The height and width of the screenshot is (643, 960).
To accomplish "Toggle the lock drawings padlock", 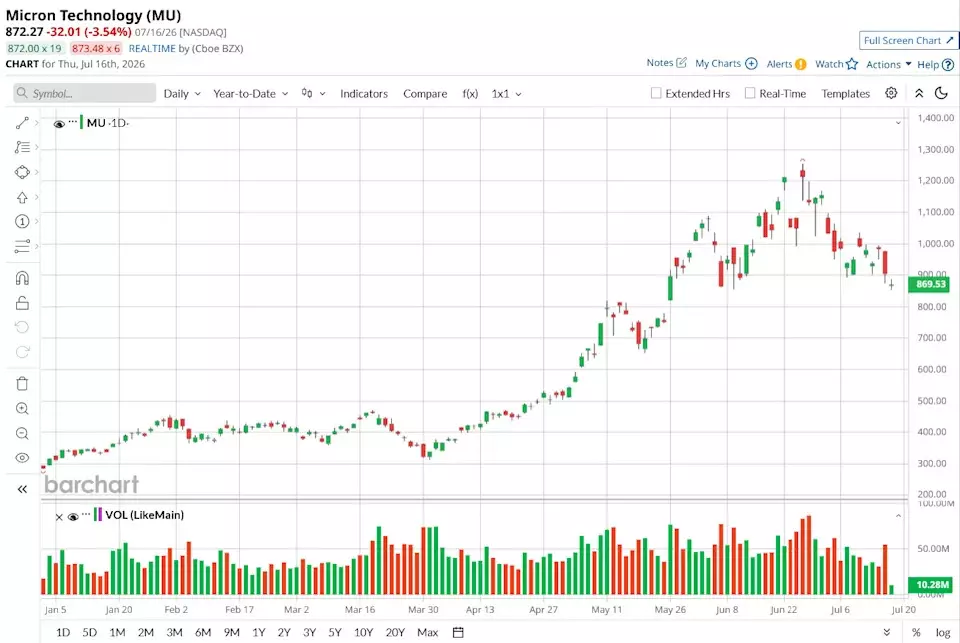I will (22, 303).
